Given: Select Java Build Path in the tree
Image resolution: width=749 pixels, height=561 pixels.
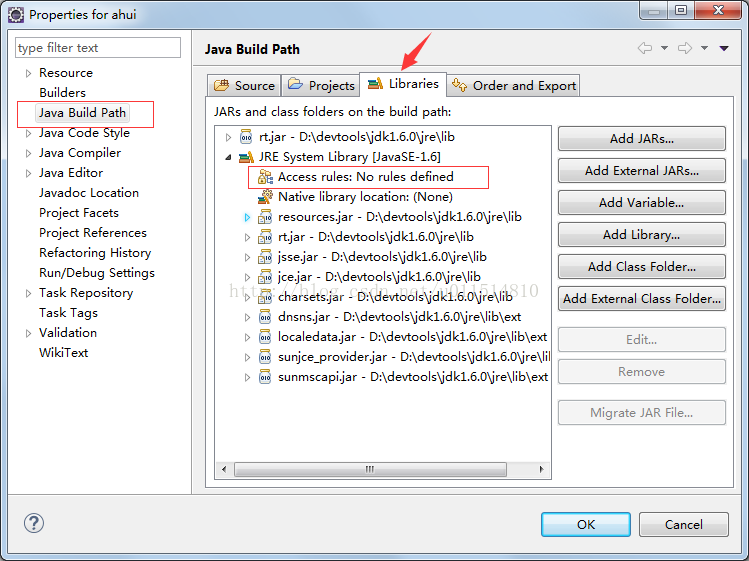Looking at the screenshot, I should pyautogui.click(x=82, y=113).
